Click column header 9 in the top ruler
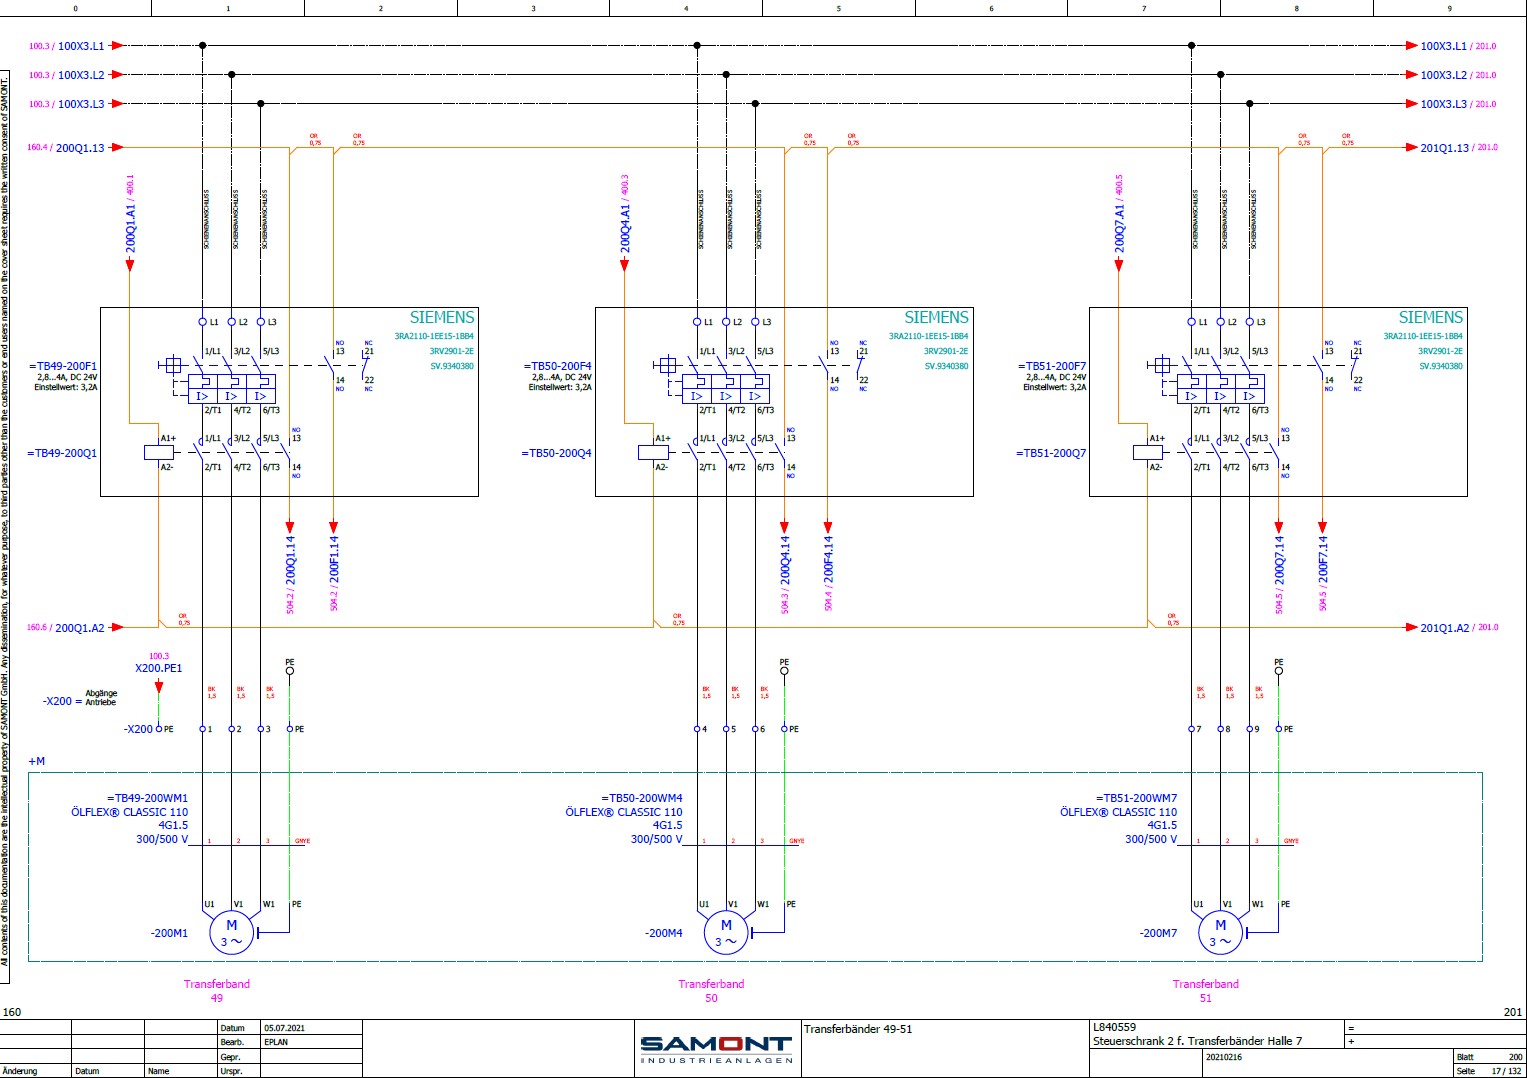1527x1078 pixels. [x=1449, y=8]
